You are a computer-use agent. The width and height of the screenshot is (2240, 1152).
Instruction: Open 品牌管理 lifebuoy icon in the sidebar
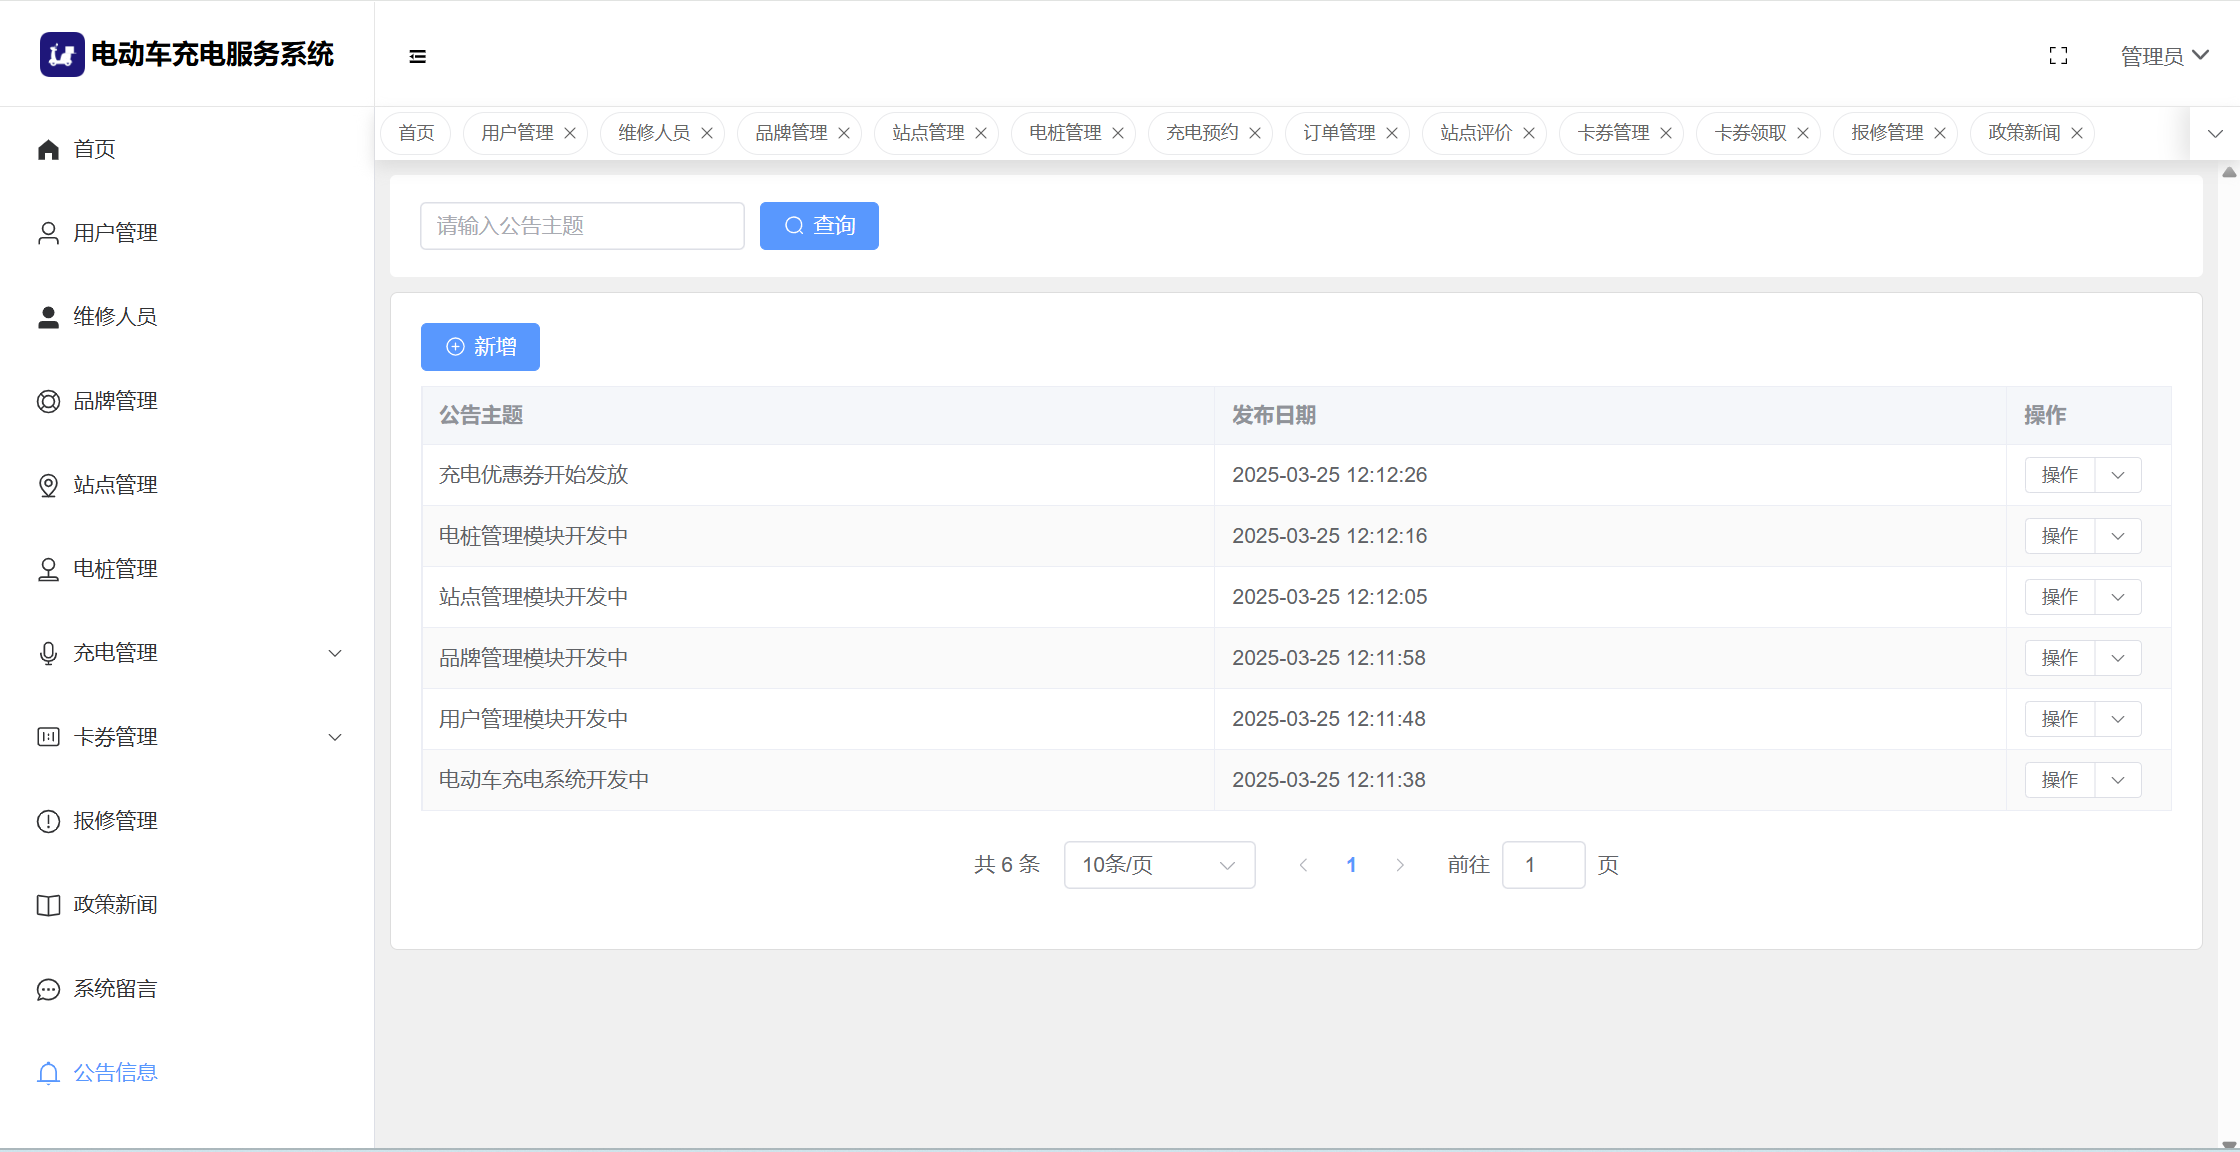coord(48,401)
